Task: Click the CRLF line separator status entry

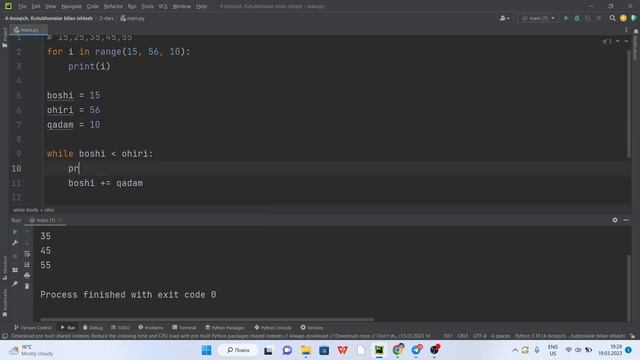Action: pyautogui.click(x=462, y=336)
